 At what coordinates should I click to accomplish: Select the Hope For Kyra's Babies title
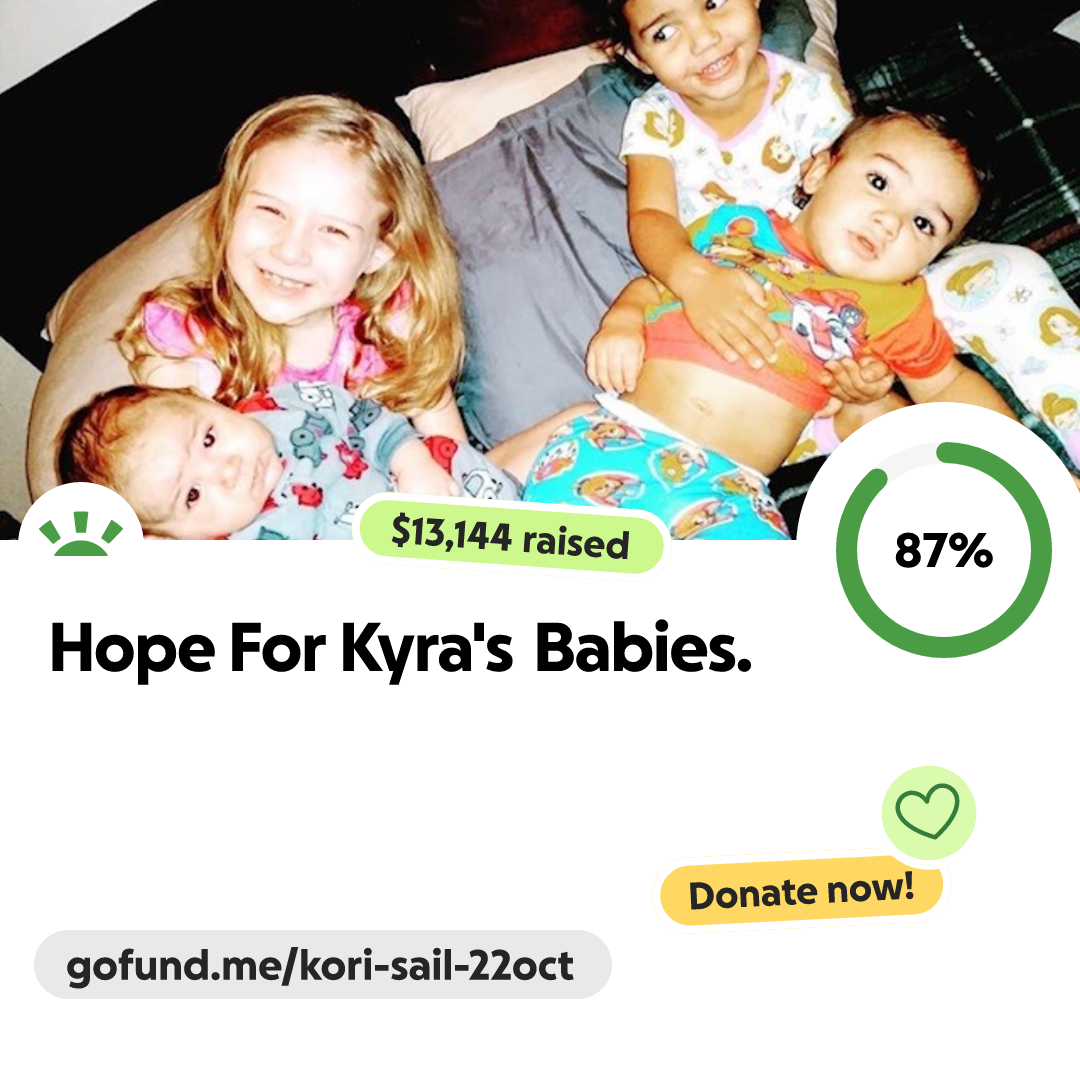click(x=401, y=649)
